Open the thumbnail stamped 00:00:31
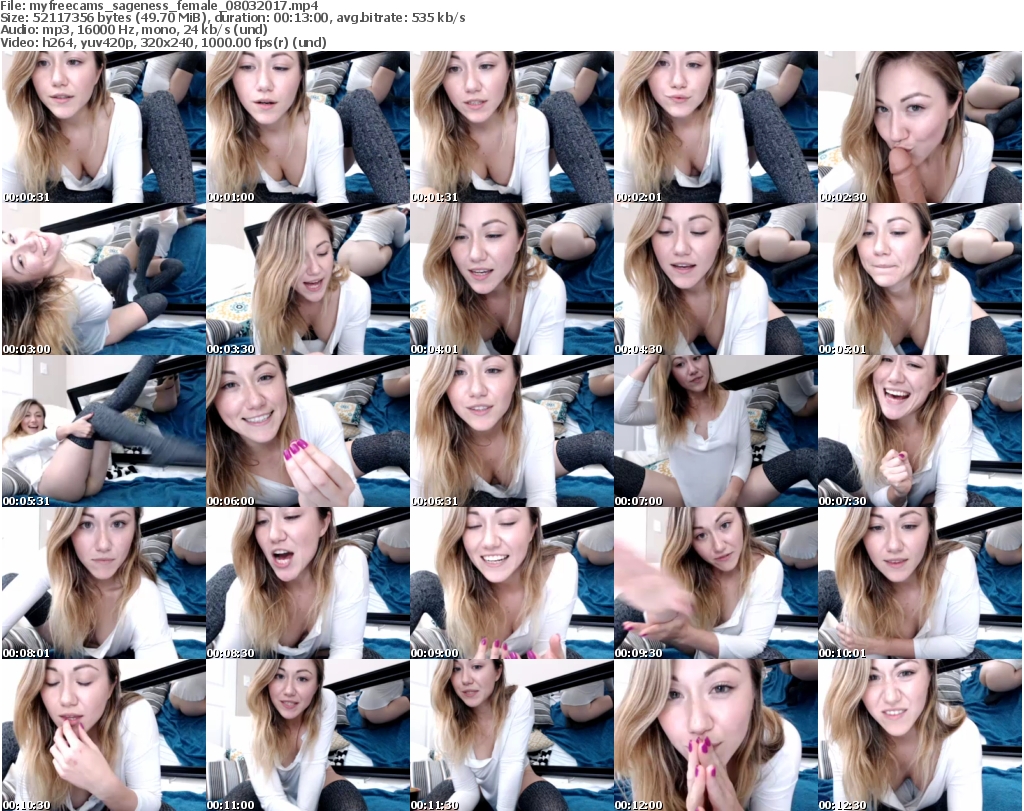Screen dimensions: 1024x811 pos(104,127)
